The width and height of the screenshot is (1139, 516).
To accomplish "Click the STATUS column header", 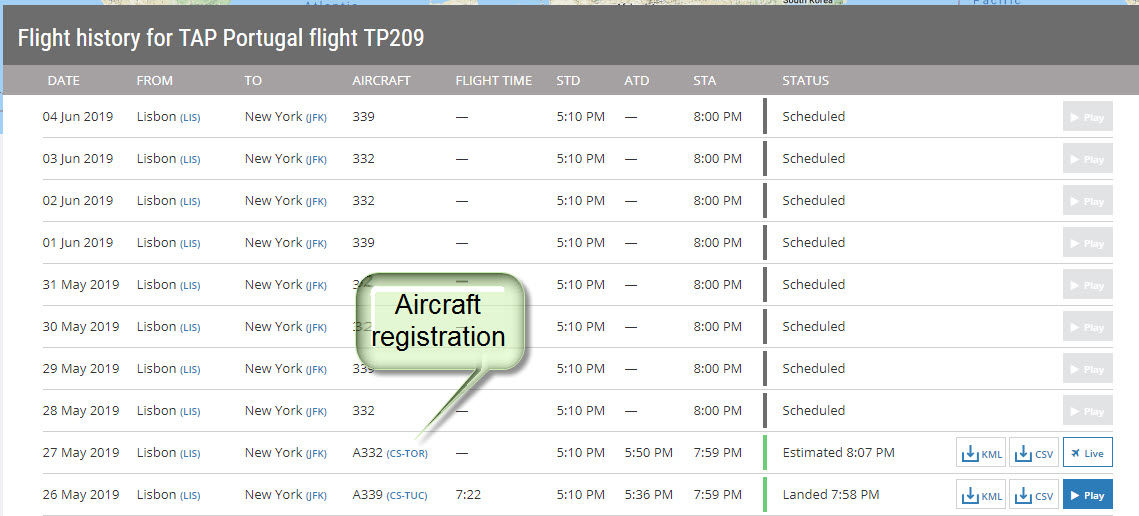I will coord(805,80).
